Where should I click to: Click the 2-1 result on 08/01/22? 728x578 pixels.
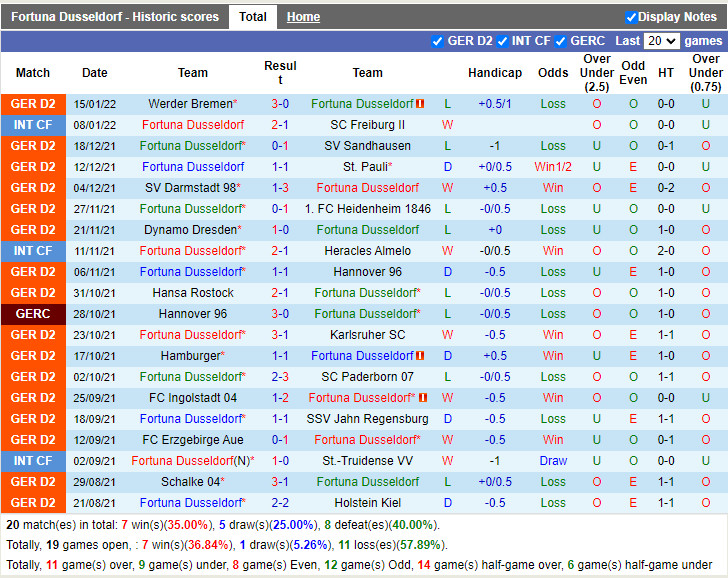(280, 125)
